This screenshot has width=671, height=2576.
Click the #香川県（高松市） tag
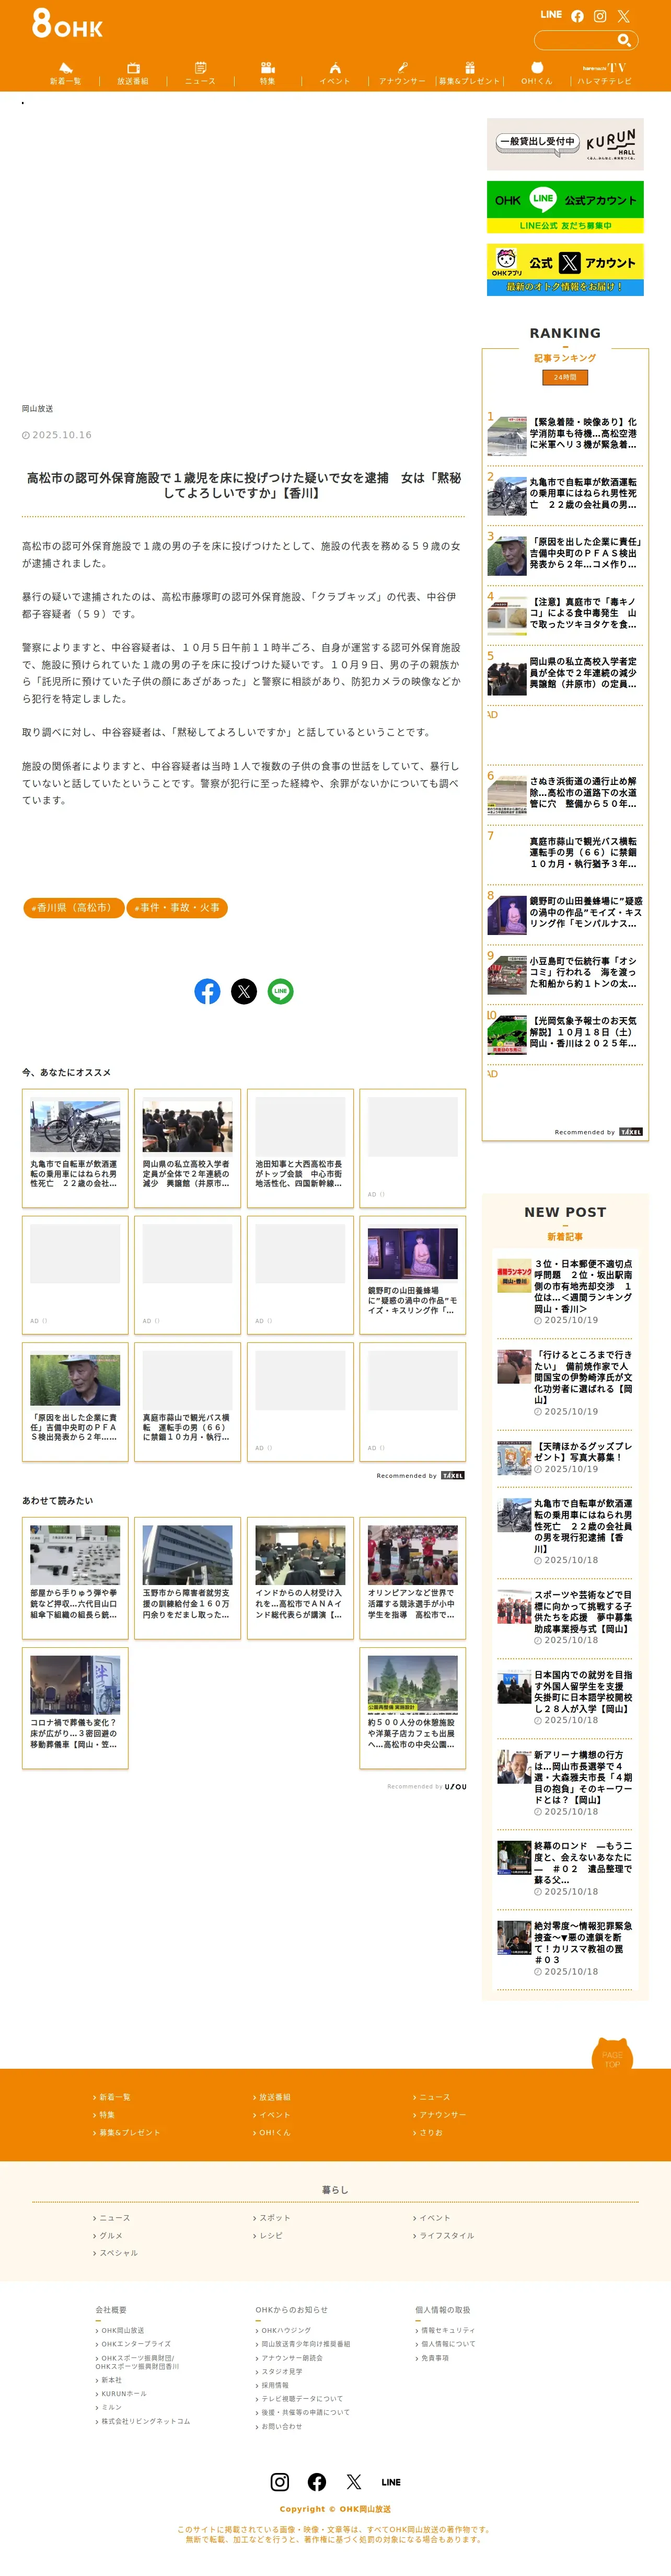coord(73,908)
